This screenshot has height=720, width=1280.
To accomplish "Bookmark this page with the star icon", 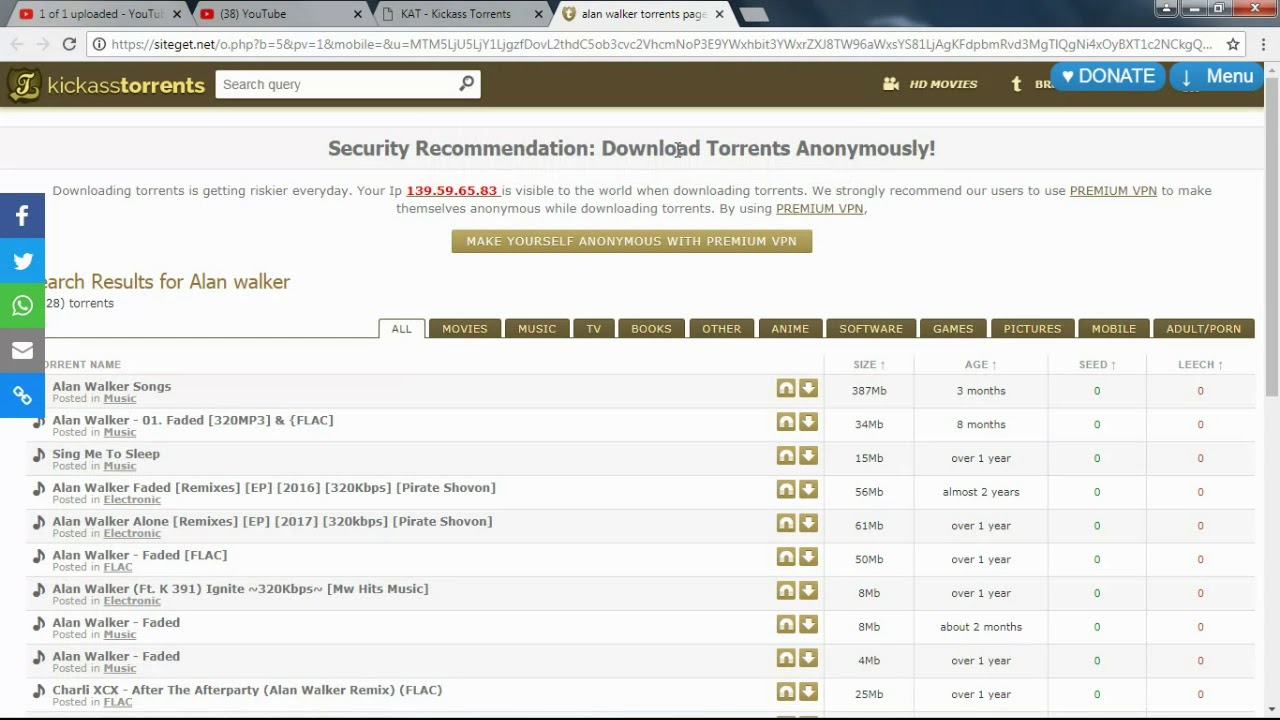I will [1233, 44].
